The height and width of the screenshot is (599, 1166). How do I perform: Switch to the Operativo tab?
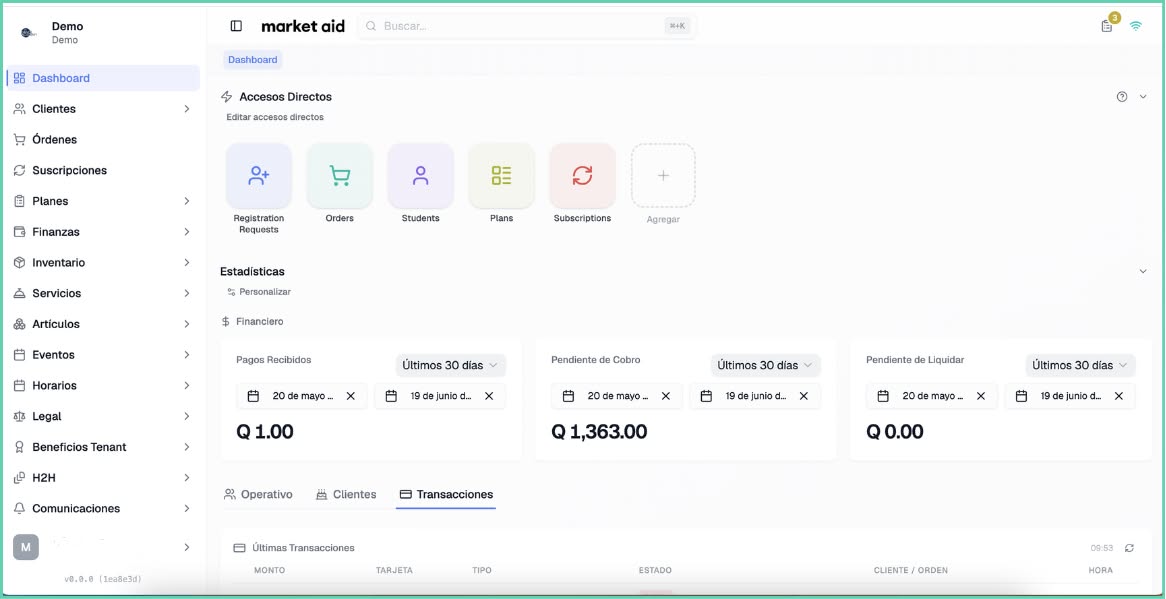pyautogui.click(x=258, y=494)
